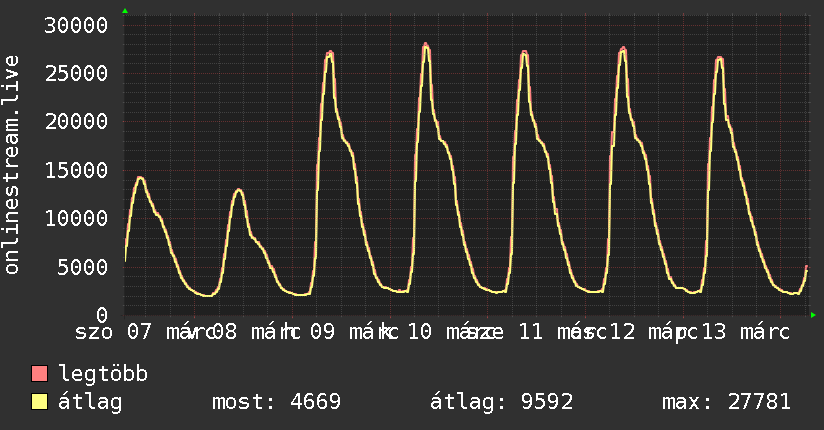Click the 30000 y-axis label
Screen dimensions: 824x430
(x=76, y=25)
